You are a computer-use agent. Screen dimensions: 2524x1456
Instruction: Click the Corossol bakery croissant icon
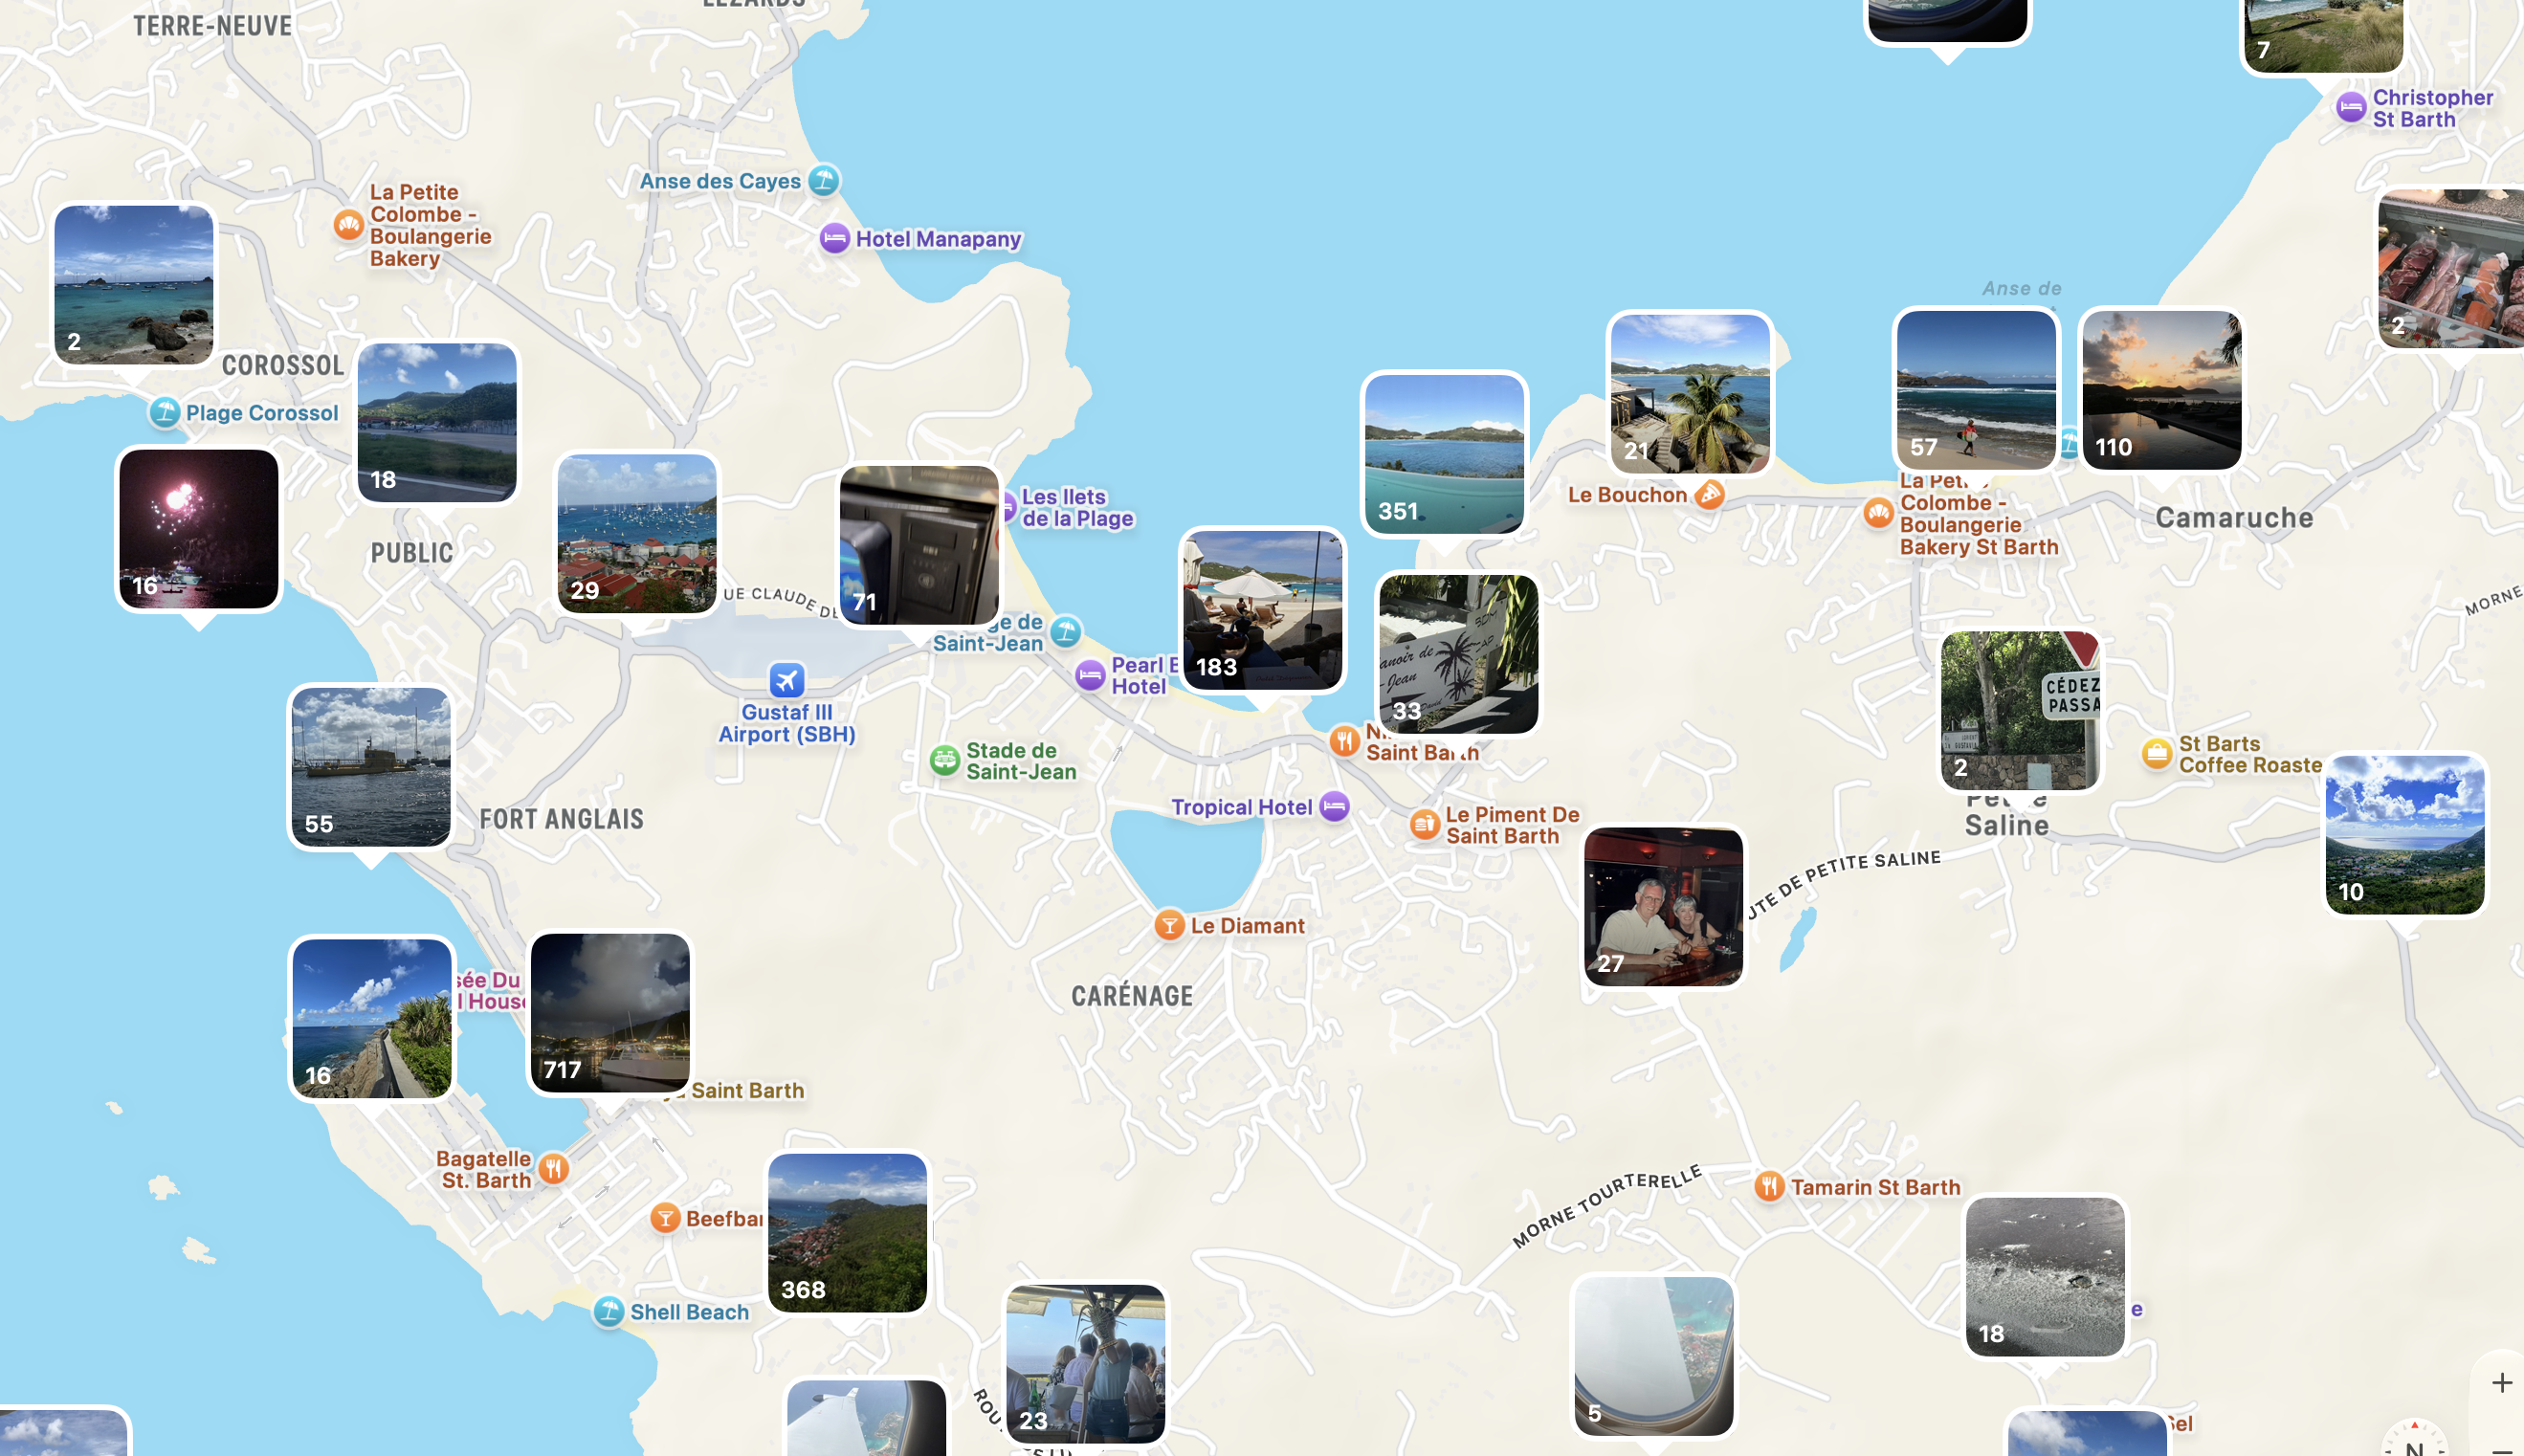pos(349,224)
